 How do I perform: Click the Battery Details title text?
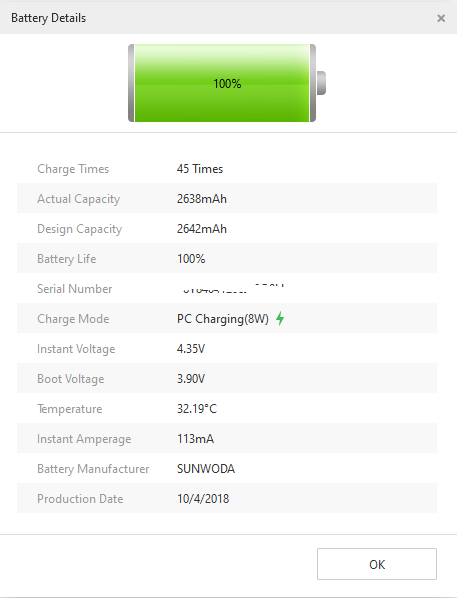click(48, 18)
